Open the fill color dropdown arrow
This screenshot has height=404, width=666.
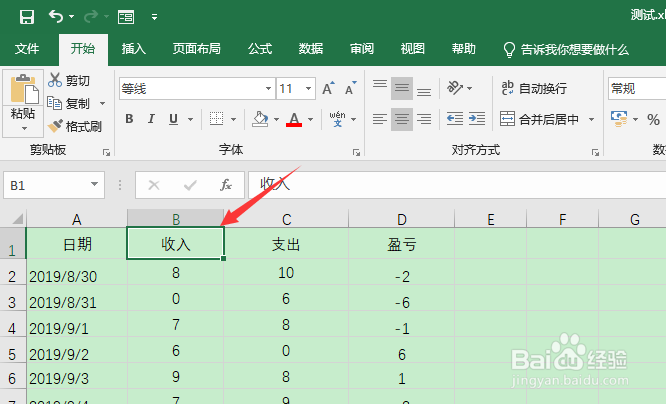pyautogui.click(x=276, y=119)
